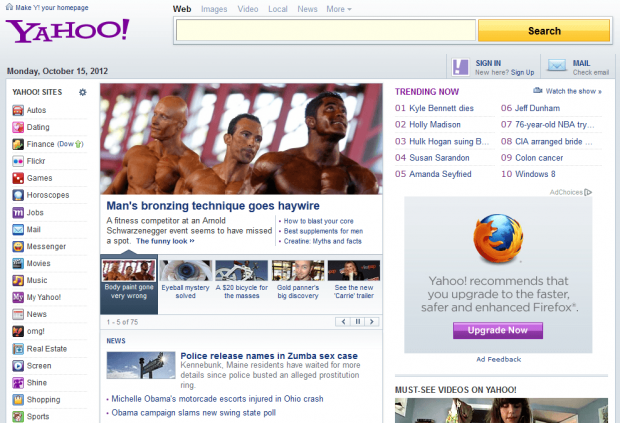Click the AdChoices triangle icon
The image size is (620, 423).
tap(588, 192)
